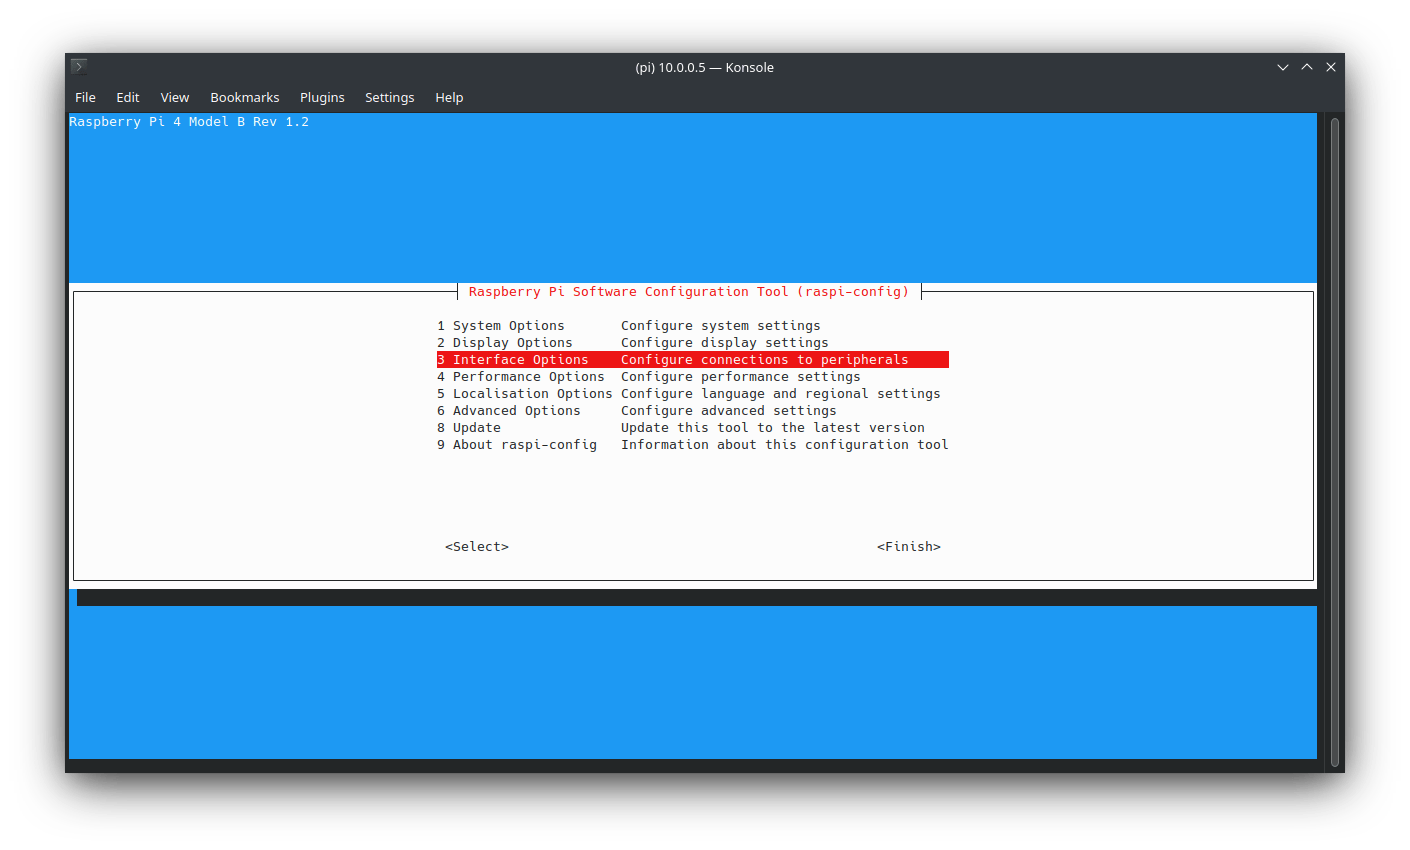
Task: Click the '(pi) 10.0.0.5 — Konsole' window title
Action: click(x=705, y=67)
